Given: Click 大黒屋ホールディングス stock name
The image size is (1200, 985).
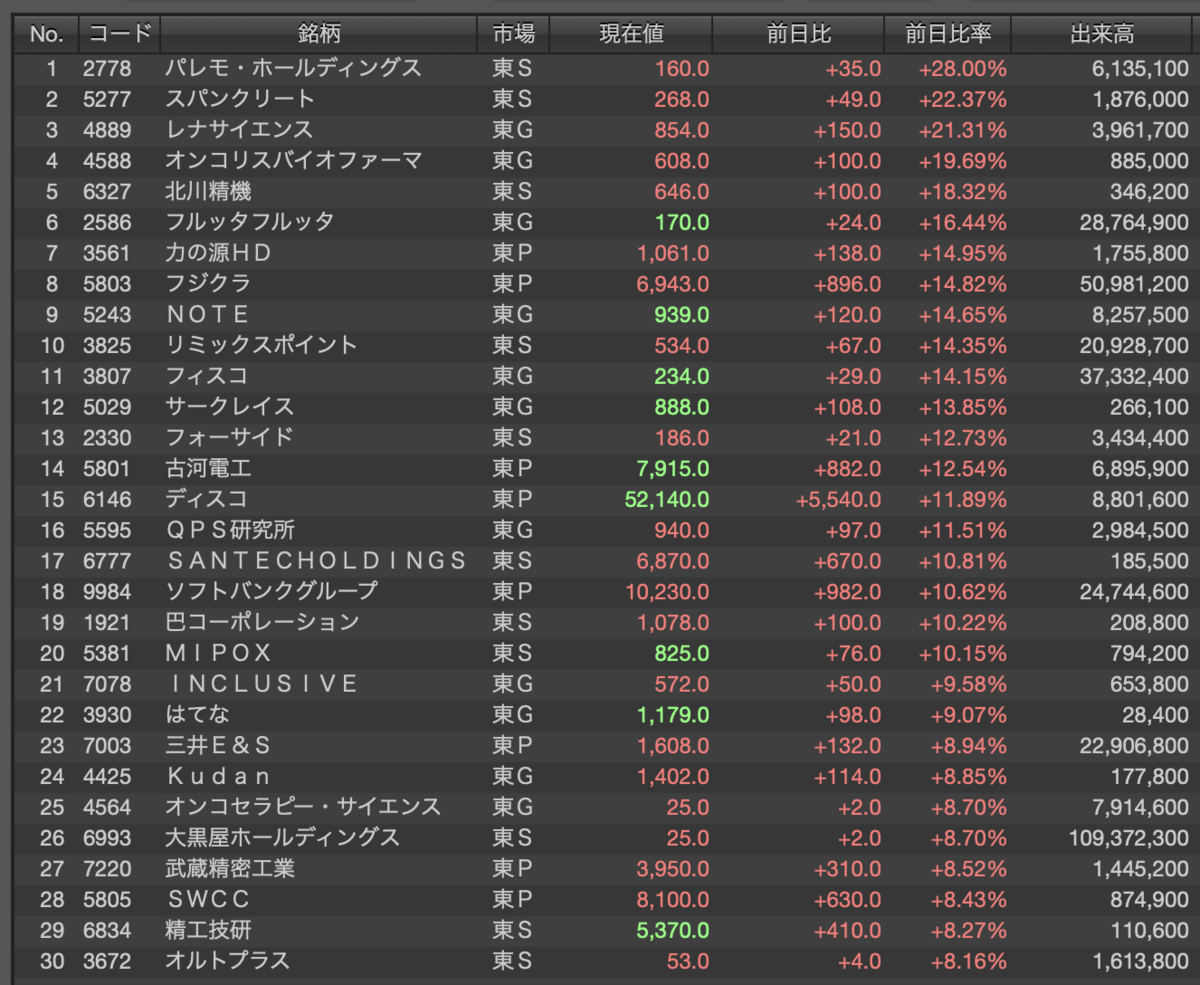Looking at the screenshot, I should tap(282, 838).
